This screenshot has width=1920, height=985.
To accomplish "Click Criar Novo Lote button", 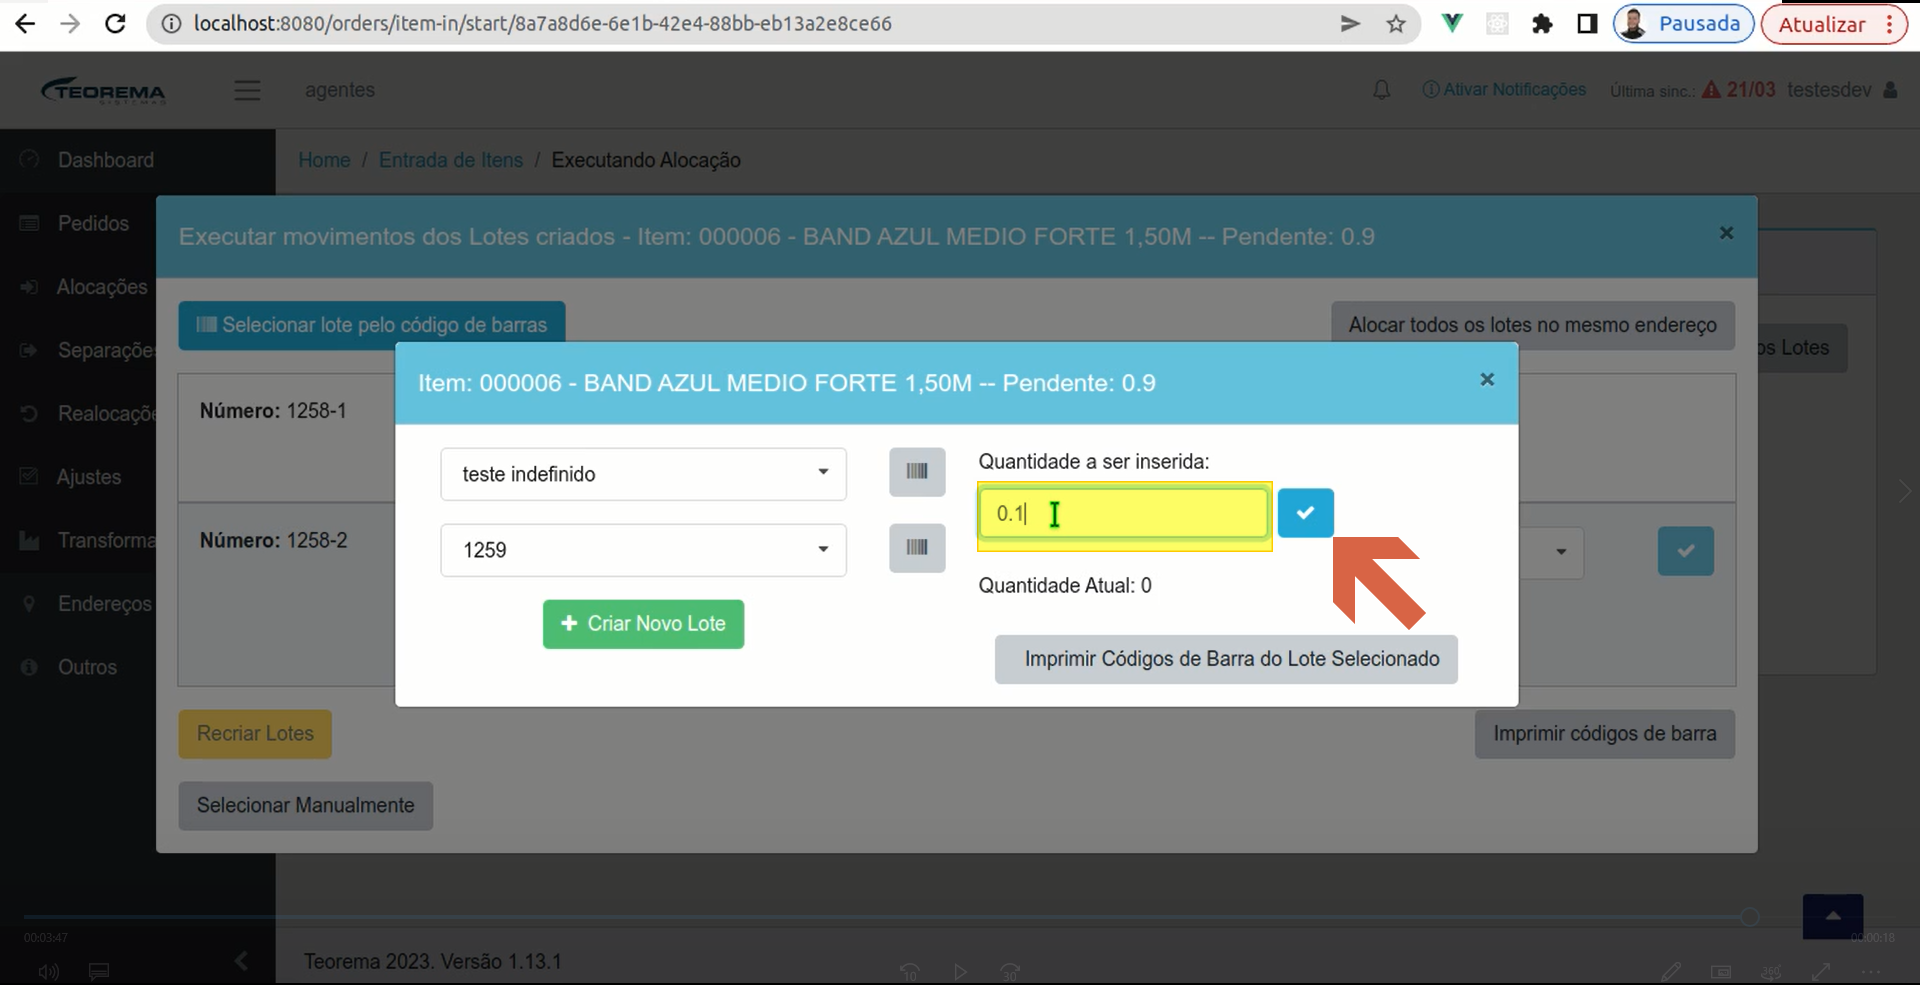I will 643,624.
